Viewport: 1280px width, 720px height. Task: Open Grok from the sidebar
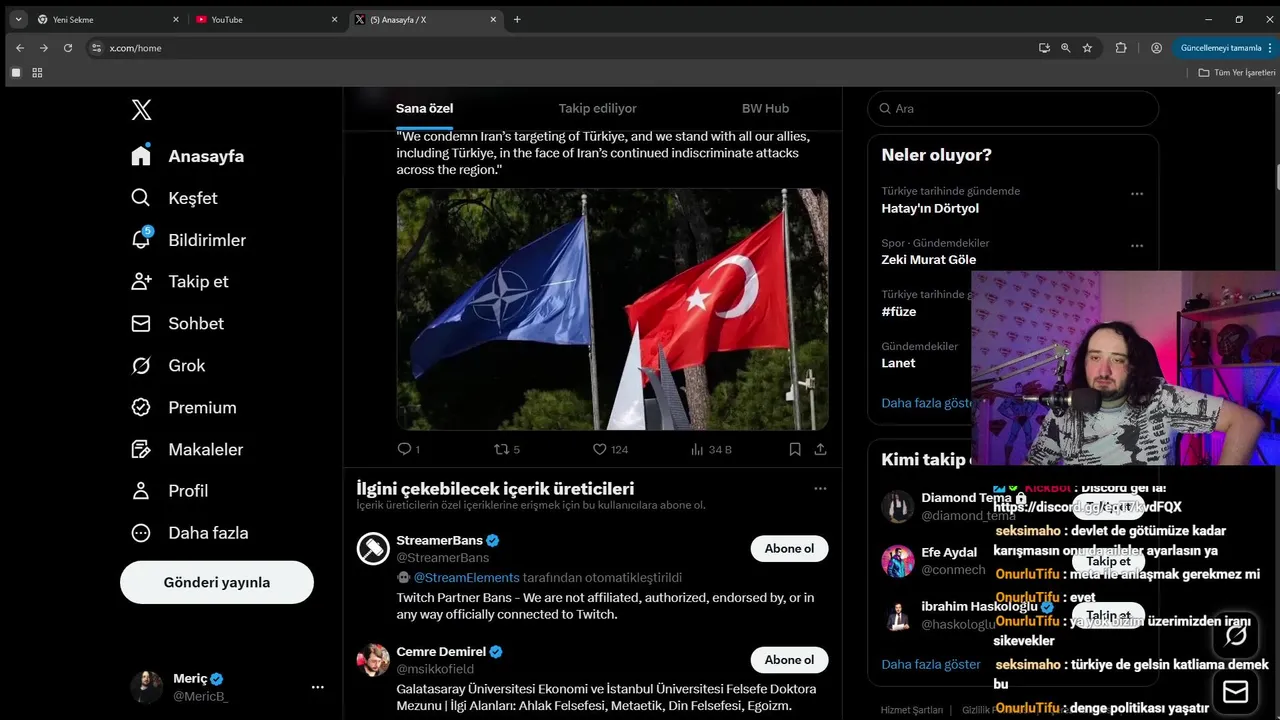168,365
